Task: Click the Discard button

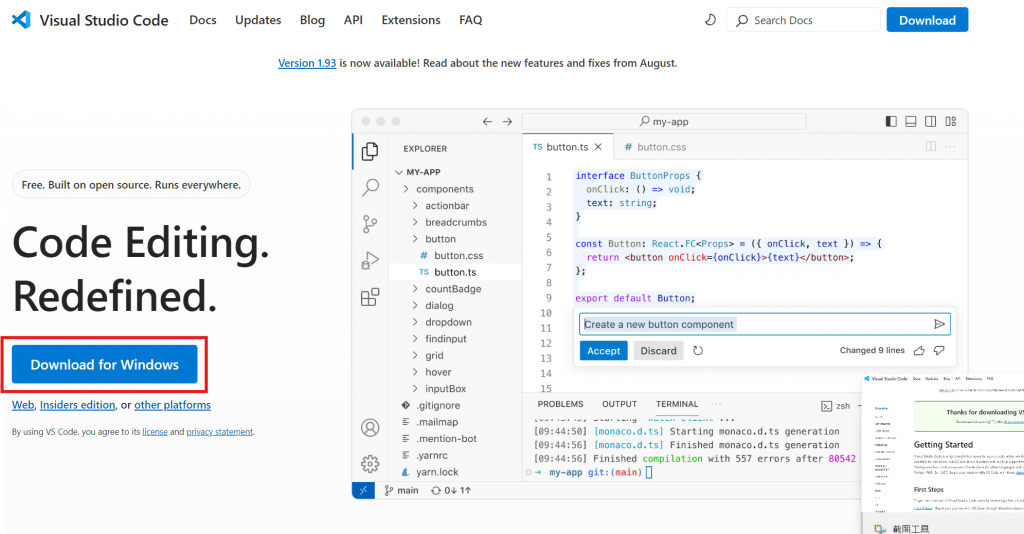Action: pos(658,351)
